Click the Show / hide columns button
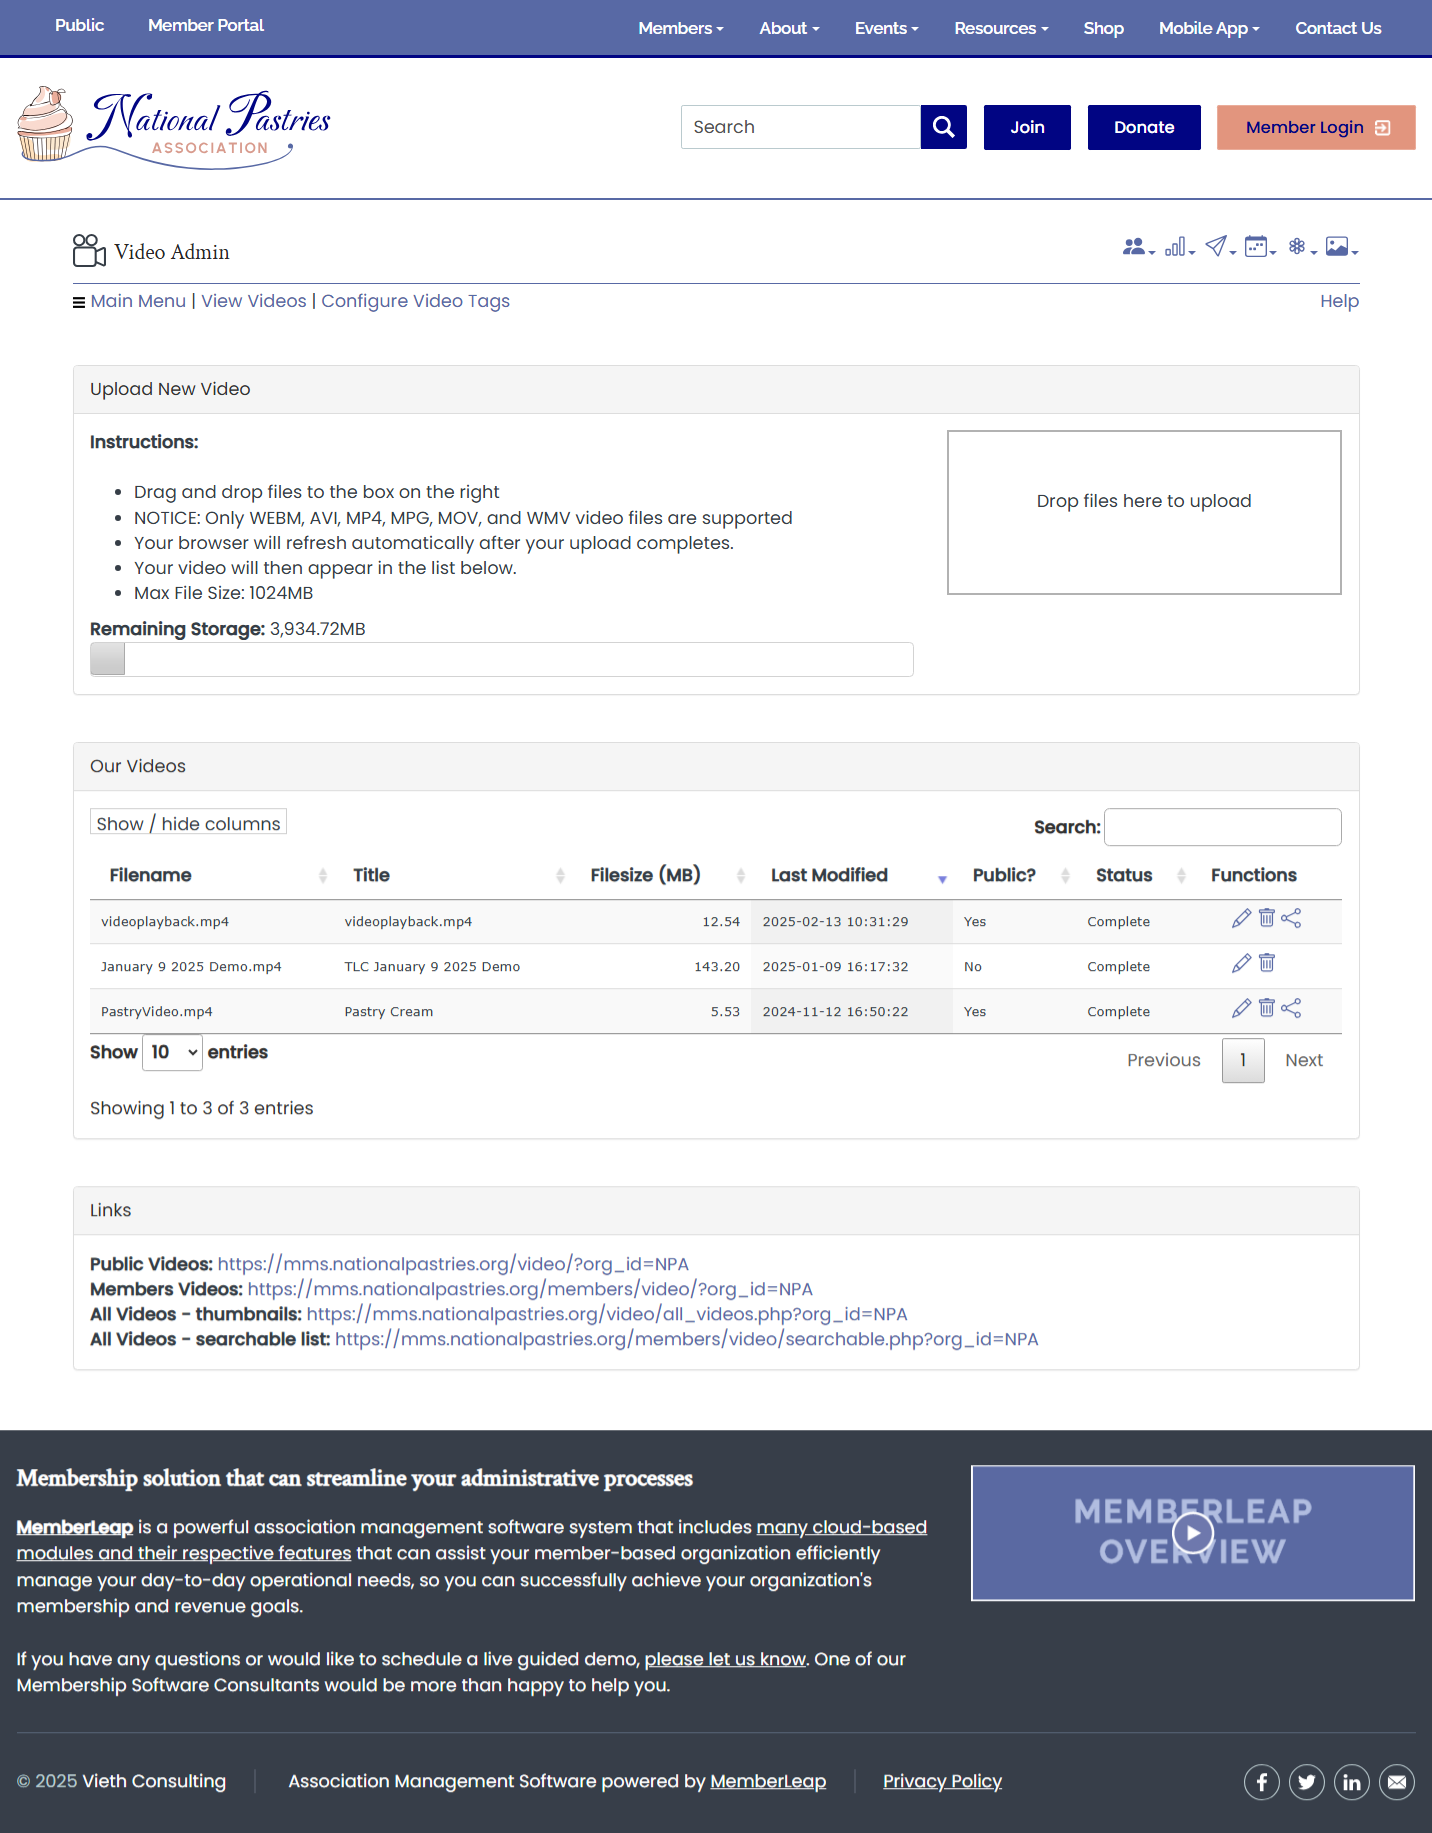This screenshot has height=1833, width=1432. pyautogui.click(x=188, y=822)
